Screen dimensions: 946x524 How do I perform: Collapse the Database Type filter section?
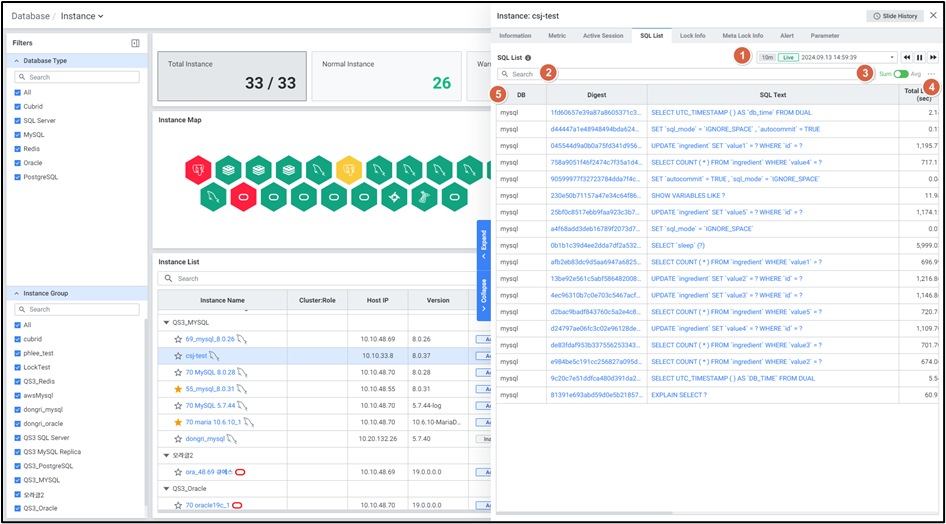pyautogui.click(x=16, y=61)
